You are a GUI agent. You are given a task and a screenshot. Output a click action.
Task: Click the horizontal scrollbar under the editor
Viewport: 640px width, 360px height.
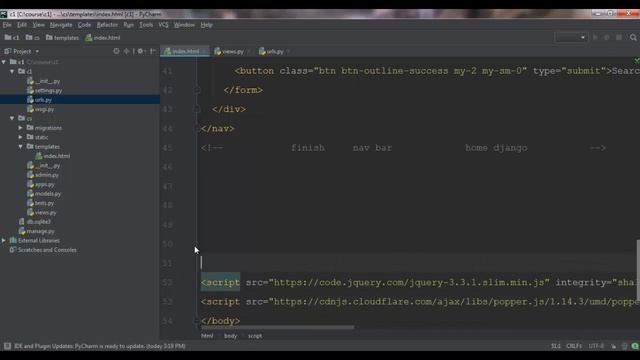pos(278,327)
